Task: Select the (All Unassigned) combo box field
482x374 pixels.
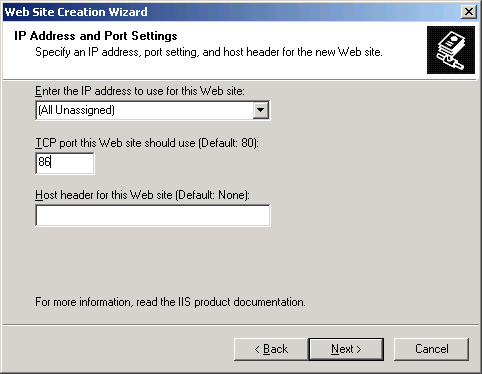Action: (x=153, y=110)
